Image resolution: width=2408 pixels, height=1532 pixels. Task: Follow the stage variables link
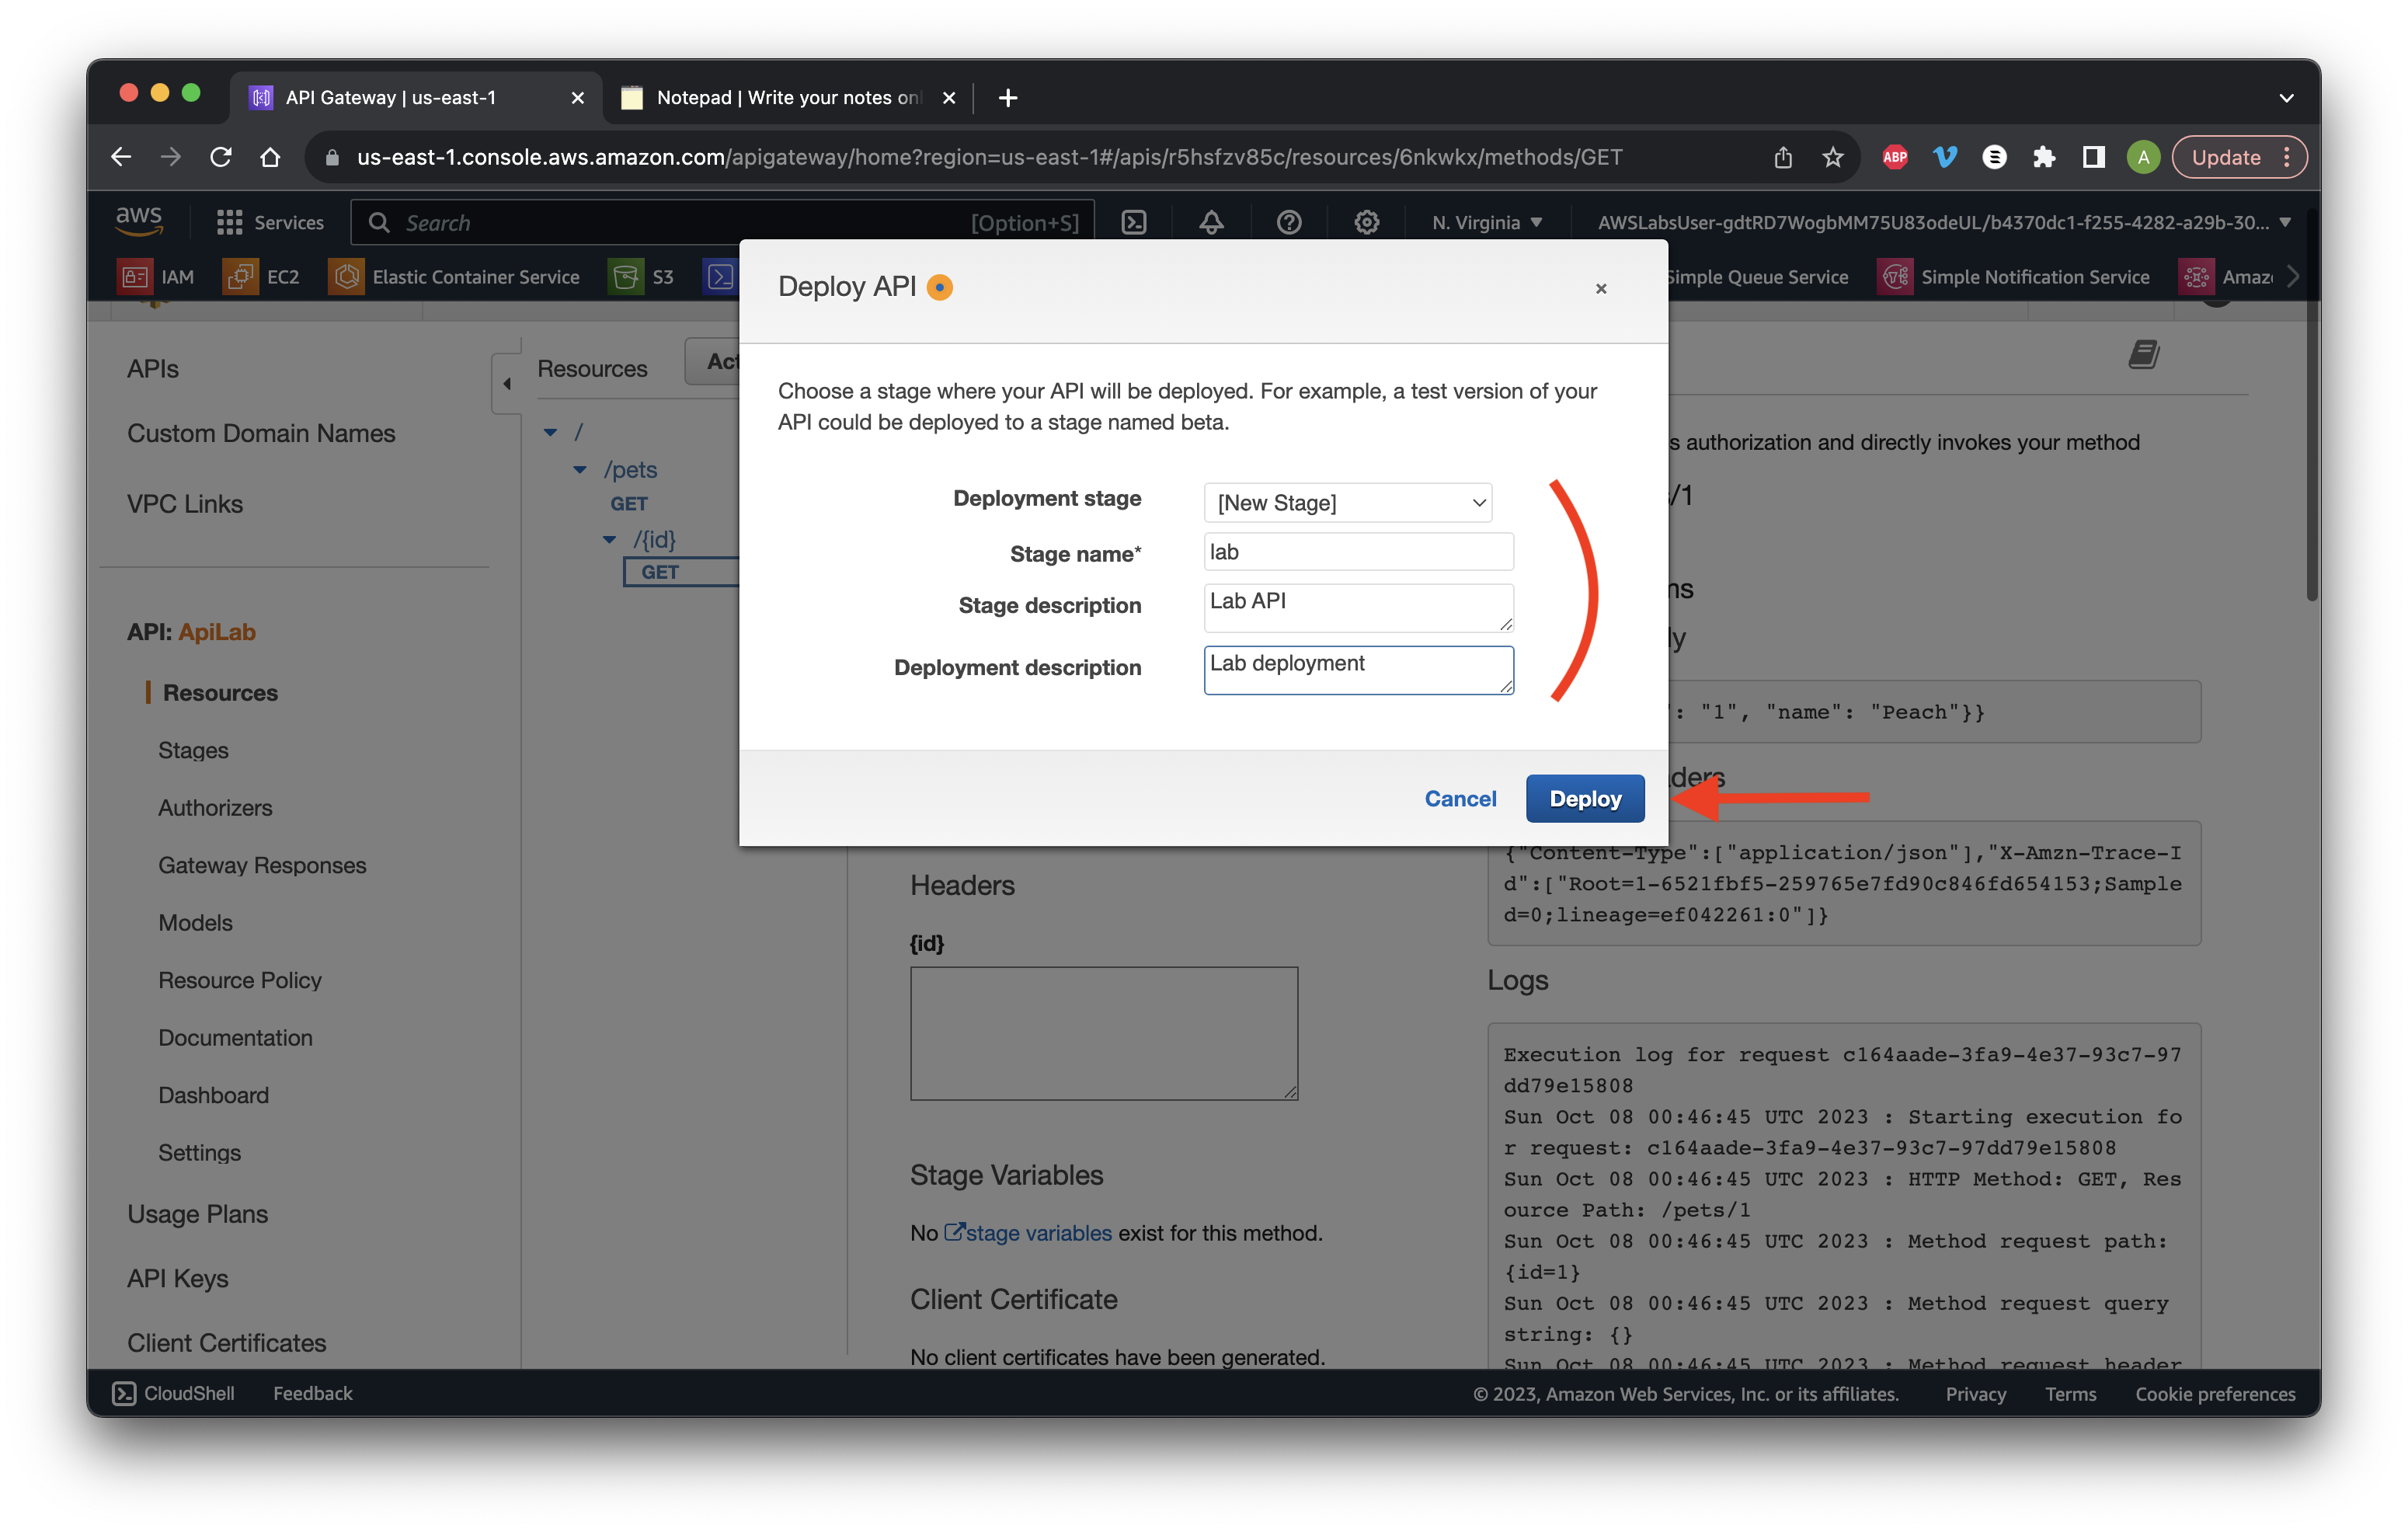1028,1232
